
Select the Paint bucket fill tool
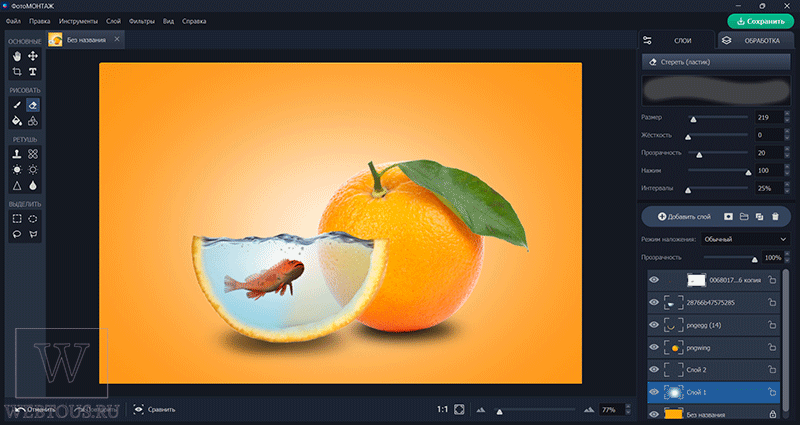coord(17,121)
